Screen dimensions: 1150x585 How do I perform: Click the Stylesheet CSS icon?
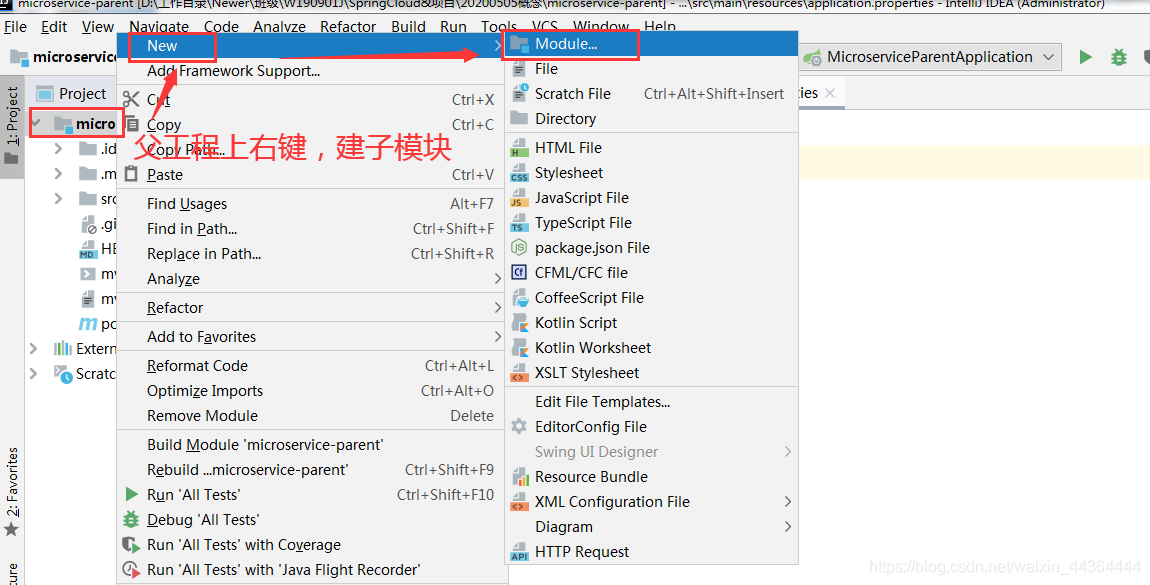coord(519,173)
